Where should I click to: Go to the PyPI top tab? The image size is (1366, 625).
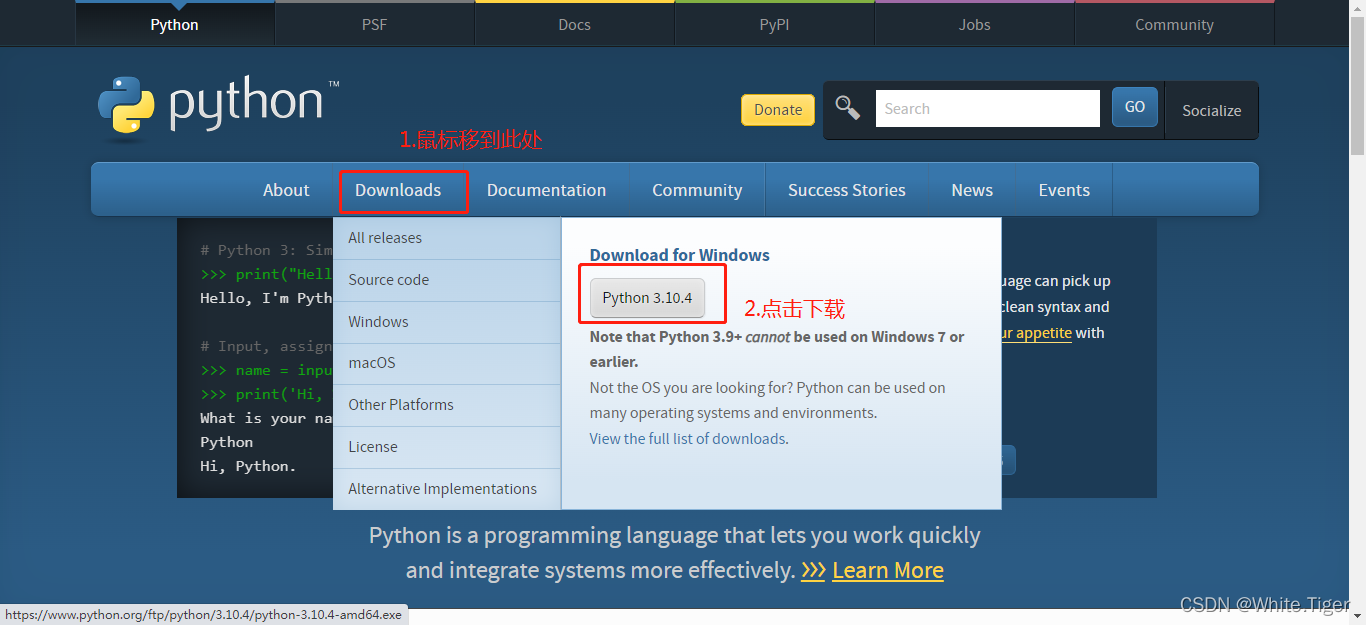[775, 24]
